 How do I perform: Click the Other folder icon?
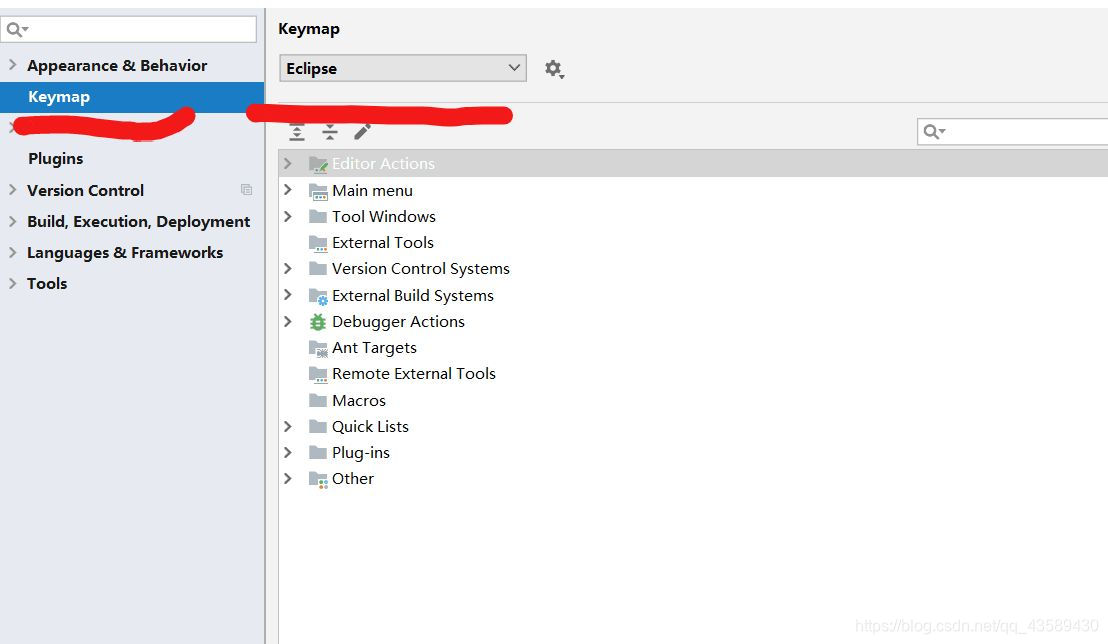click(x=318, y=479)
